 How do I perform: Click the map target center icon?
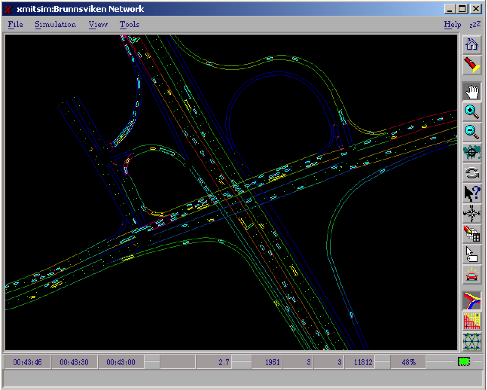pyautogui.click(x=472, y=153)
